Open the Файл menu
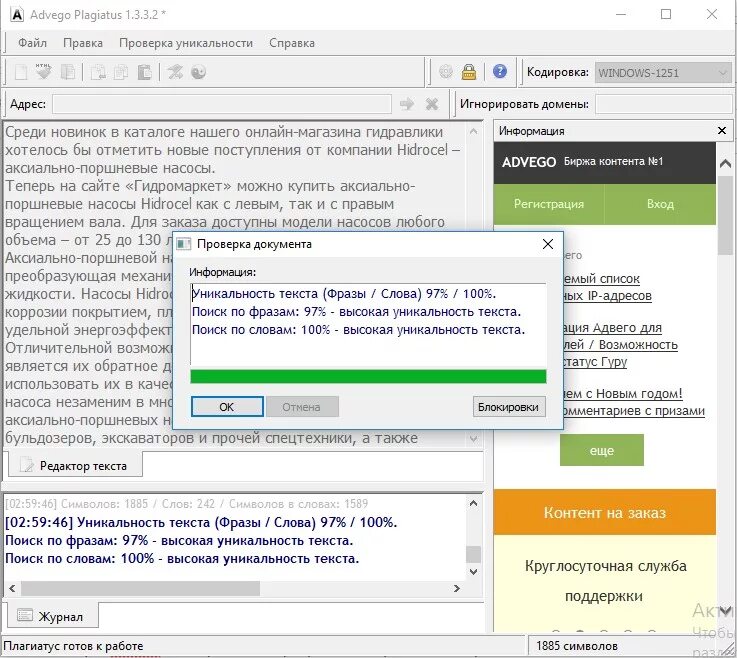This screenshot has width=737, height=658. point(32,43)
